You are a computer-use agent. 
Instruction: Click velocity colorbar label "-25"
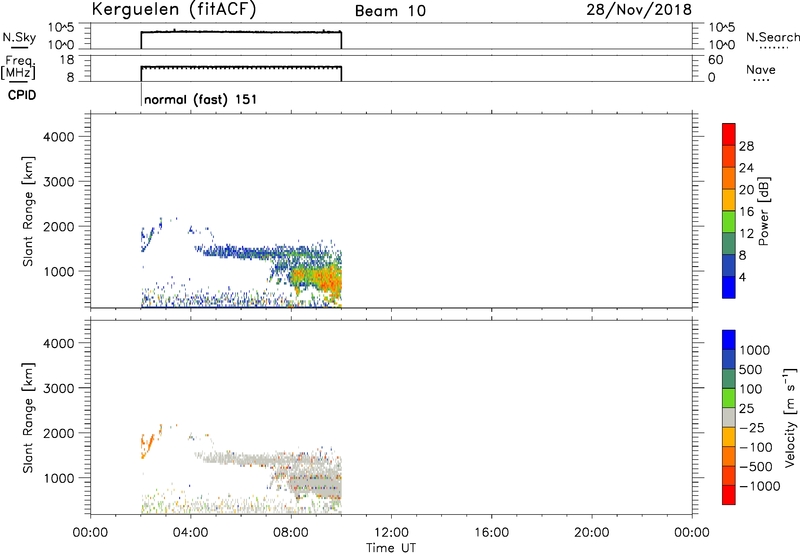[x=752, y=428]
